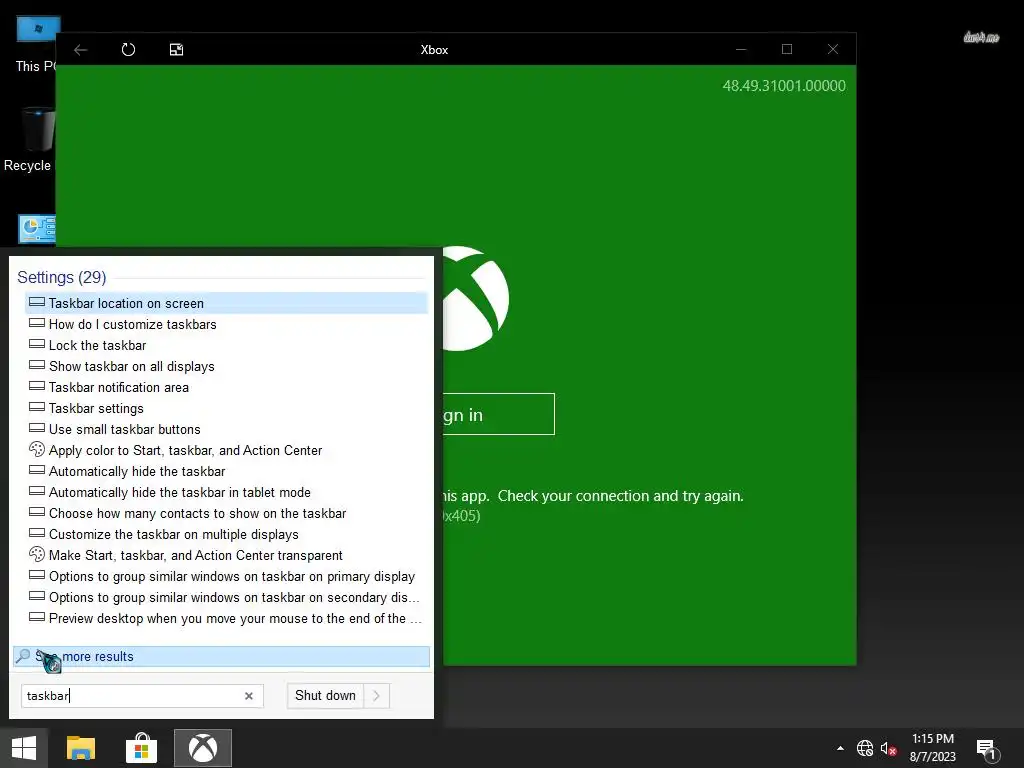This screenshot has height=768, width=1024.
Task: Select Recycle Bin desktop icon
Action: (29, 140)
